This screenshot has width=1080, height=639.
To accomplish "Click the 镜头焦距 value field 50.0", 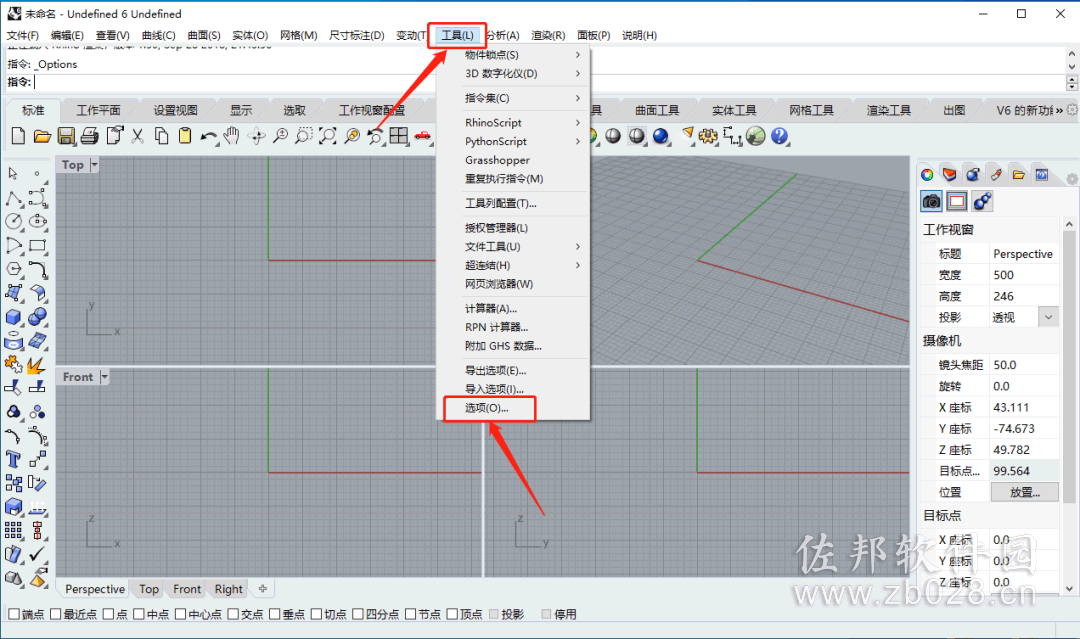I will 1024,365.
